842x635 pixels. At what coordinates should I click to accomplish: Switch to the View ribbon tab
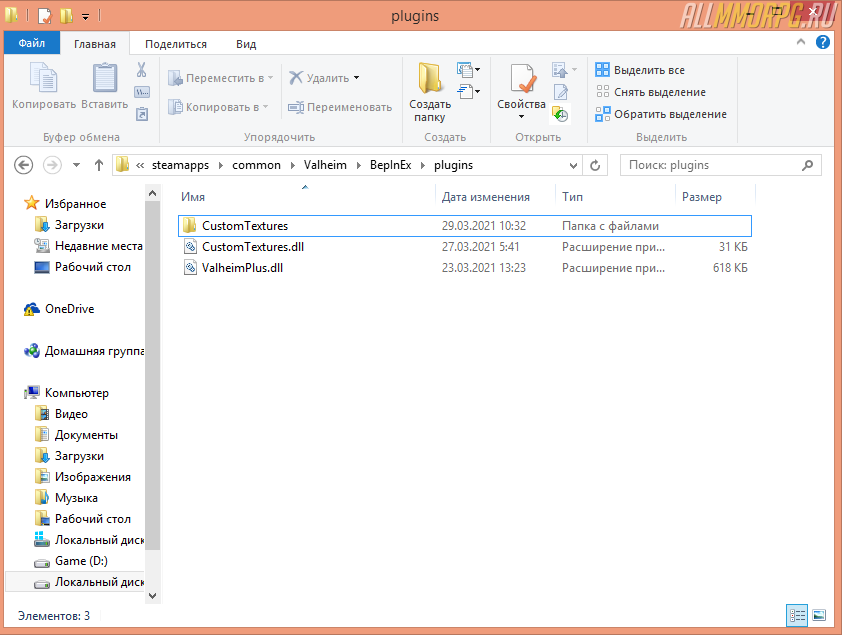[x=246, y=44]
